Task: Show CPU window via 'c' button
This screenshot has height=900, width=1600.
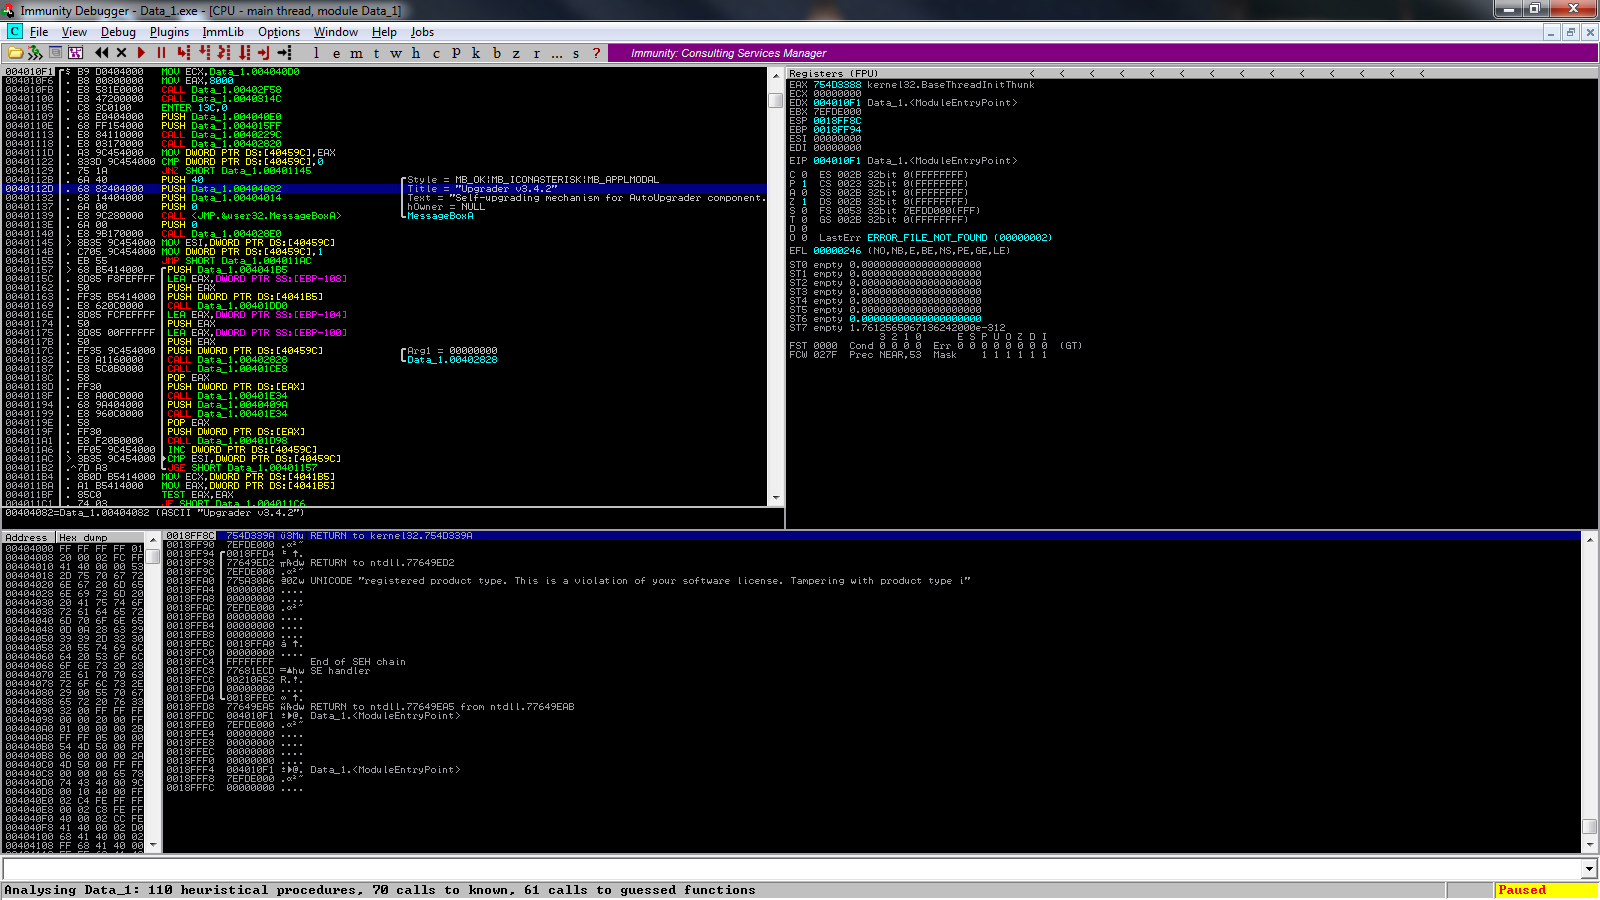Action: [x=436, y=53]
